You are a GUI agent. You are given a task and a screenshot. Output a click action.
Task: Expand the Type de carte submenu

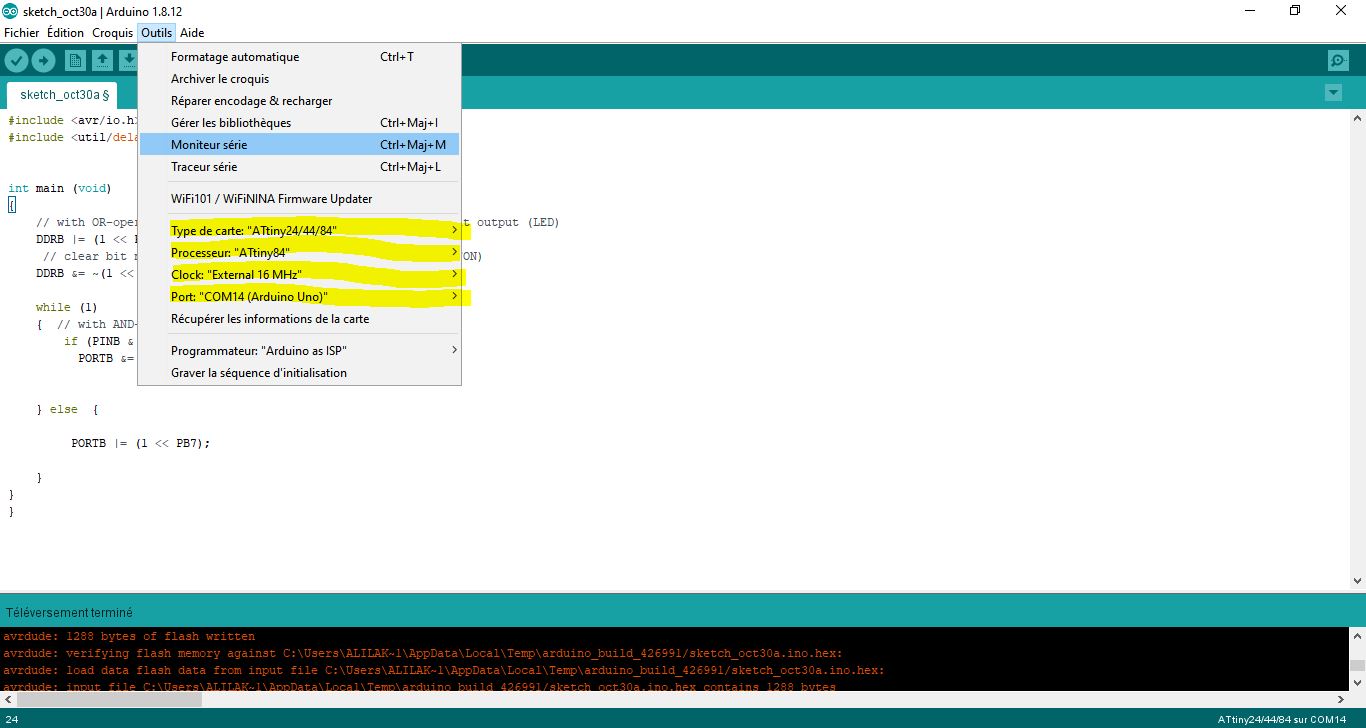pos(300,231)
